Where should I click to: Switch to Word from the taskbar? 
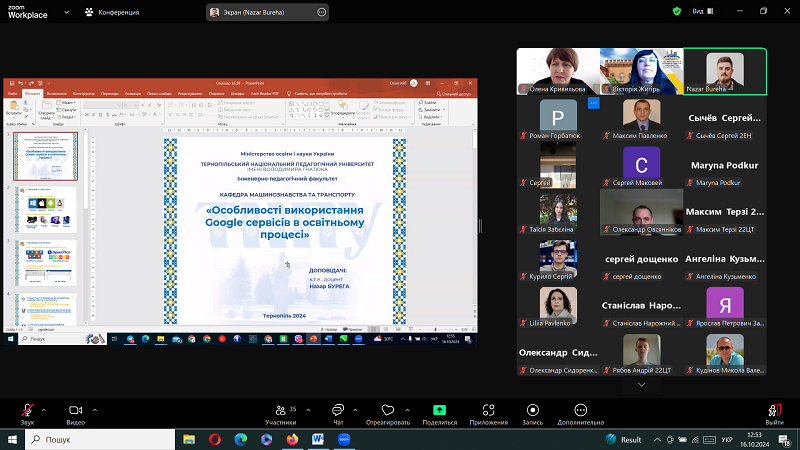point(318,439)
